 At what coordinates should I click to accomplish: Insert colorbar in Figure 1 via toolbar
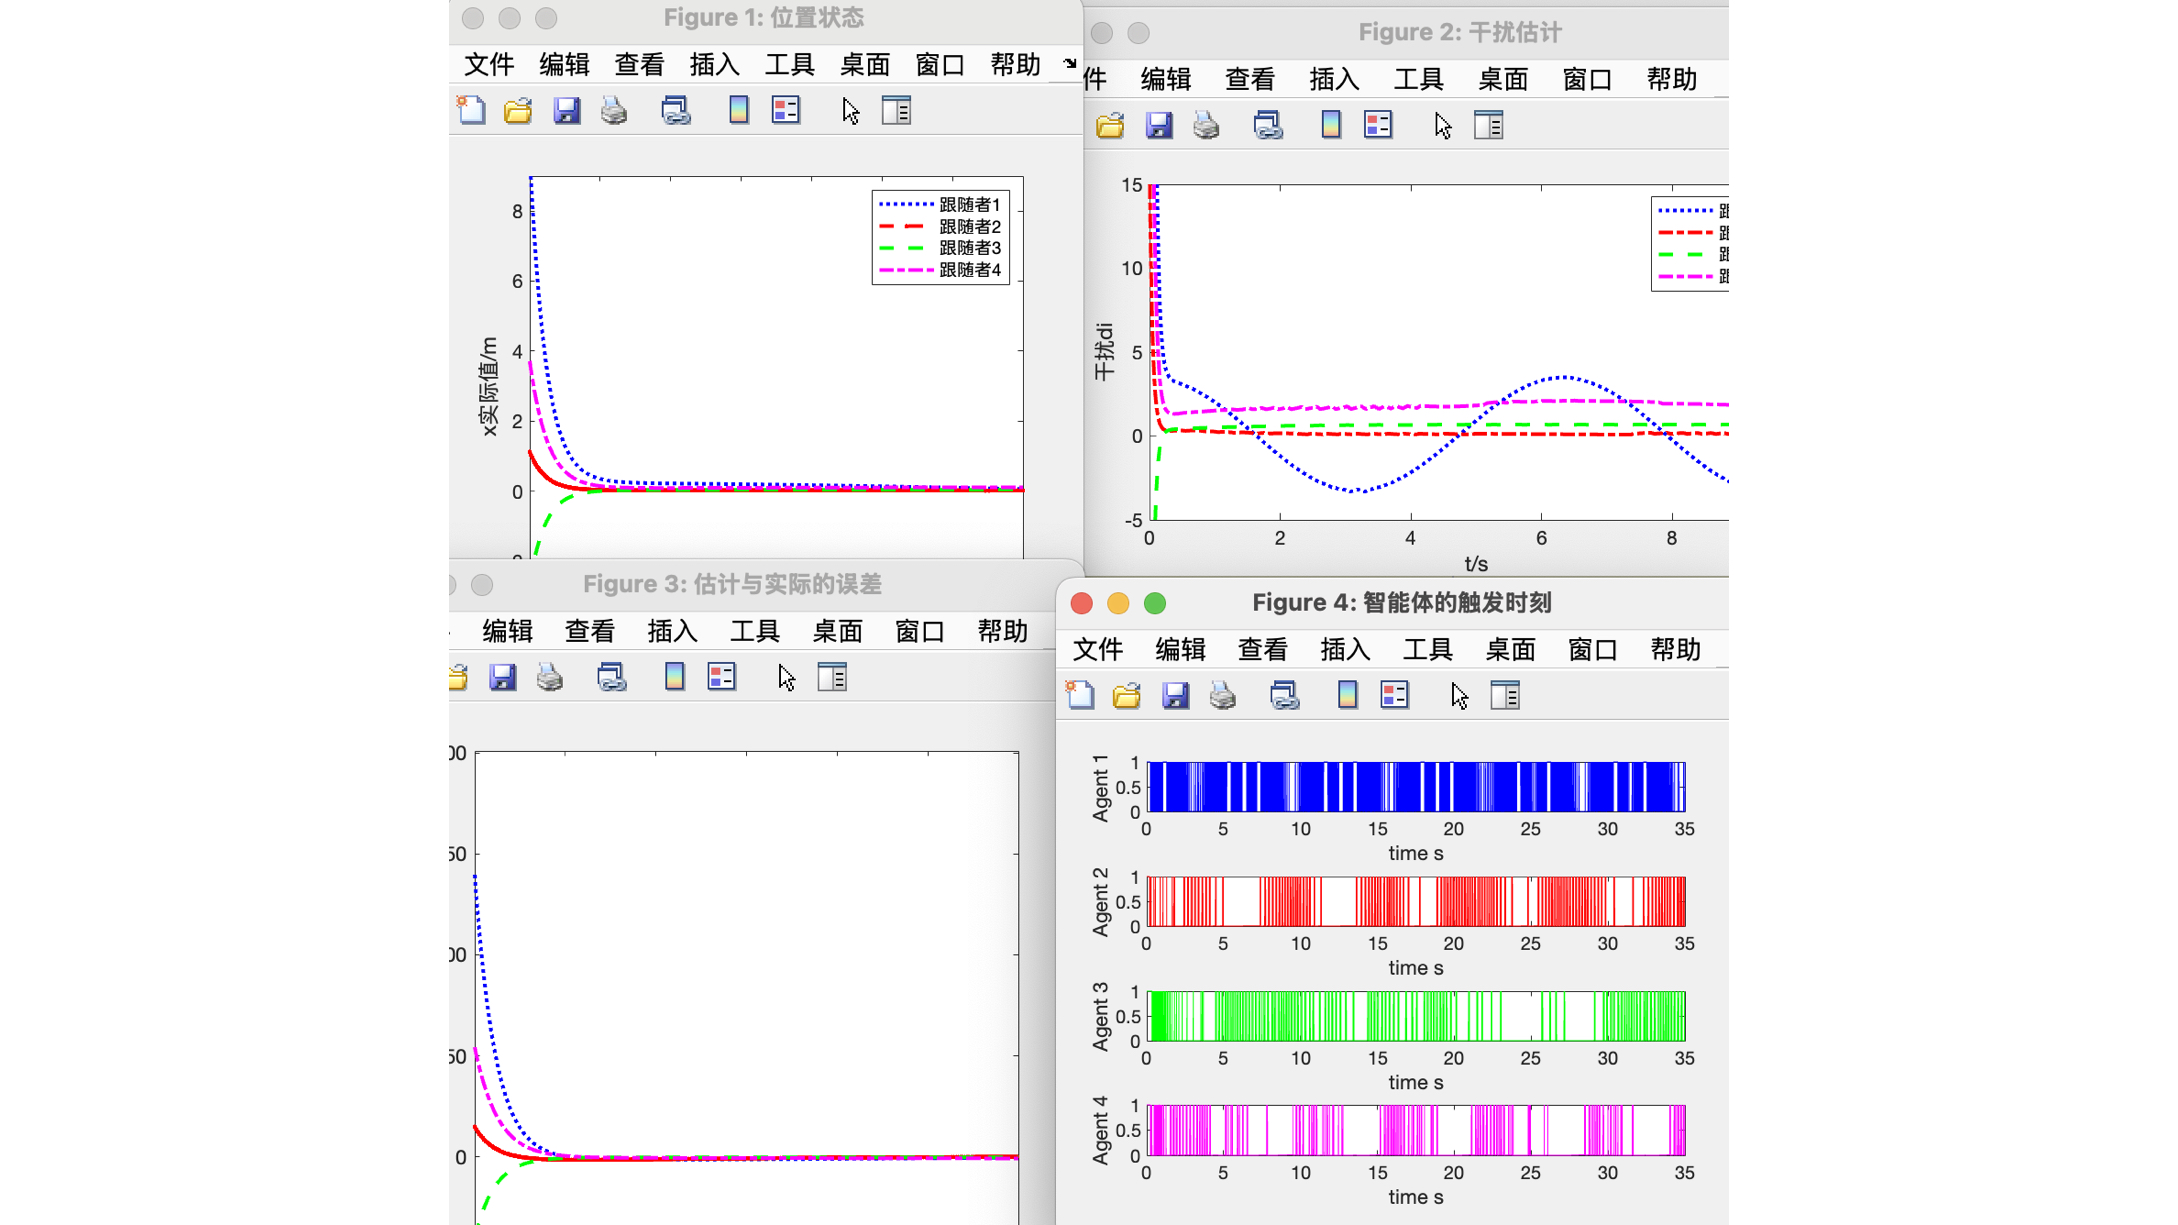pos(739,110)
